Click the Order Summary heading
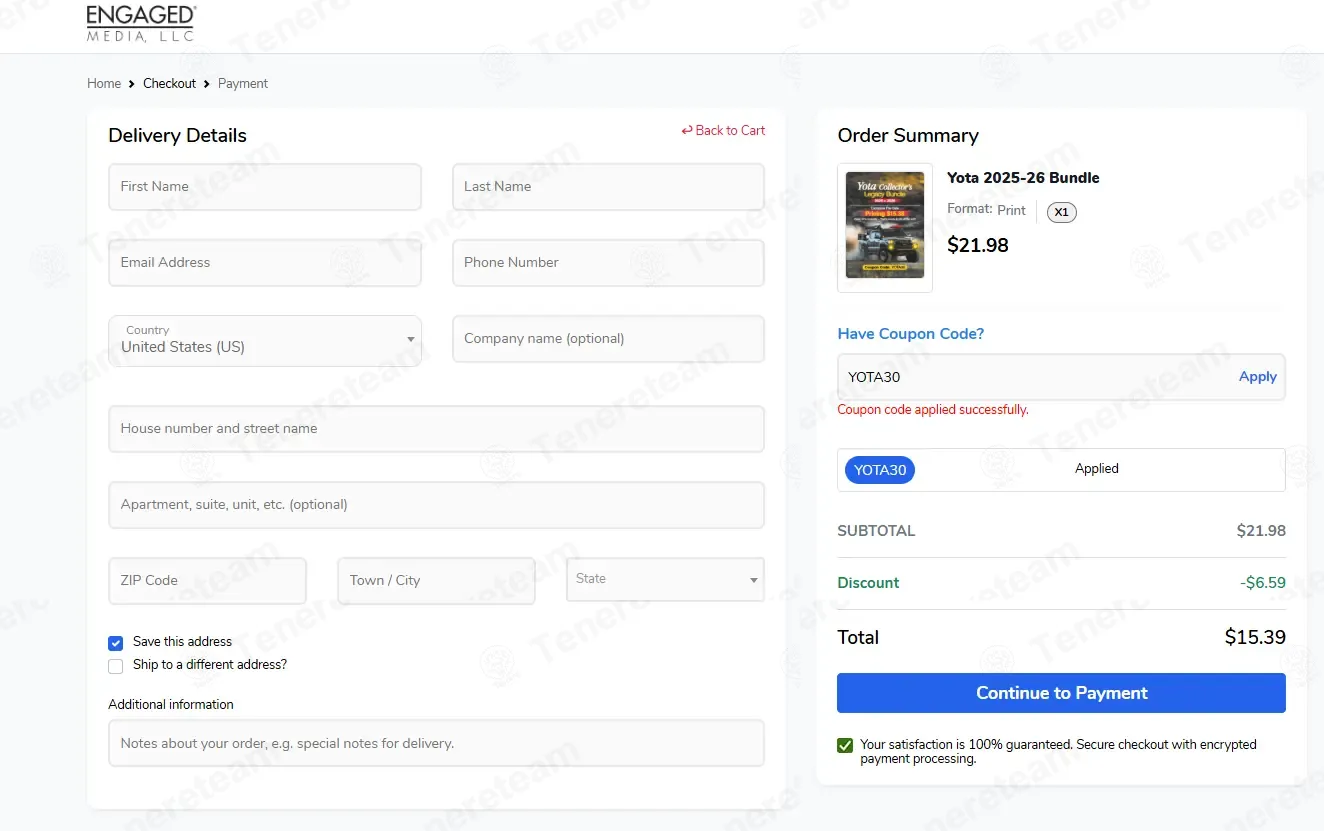 click(908, 136)
